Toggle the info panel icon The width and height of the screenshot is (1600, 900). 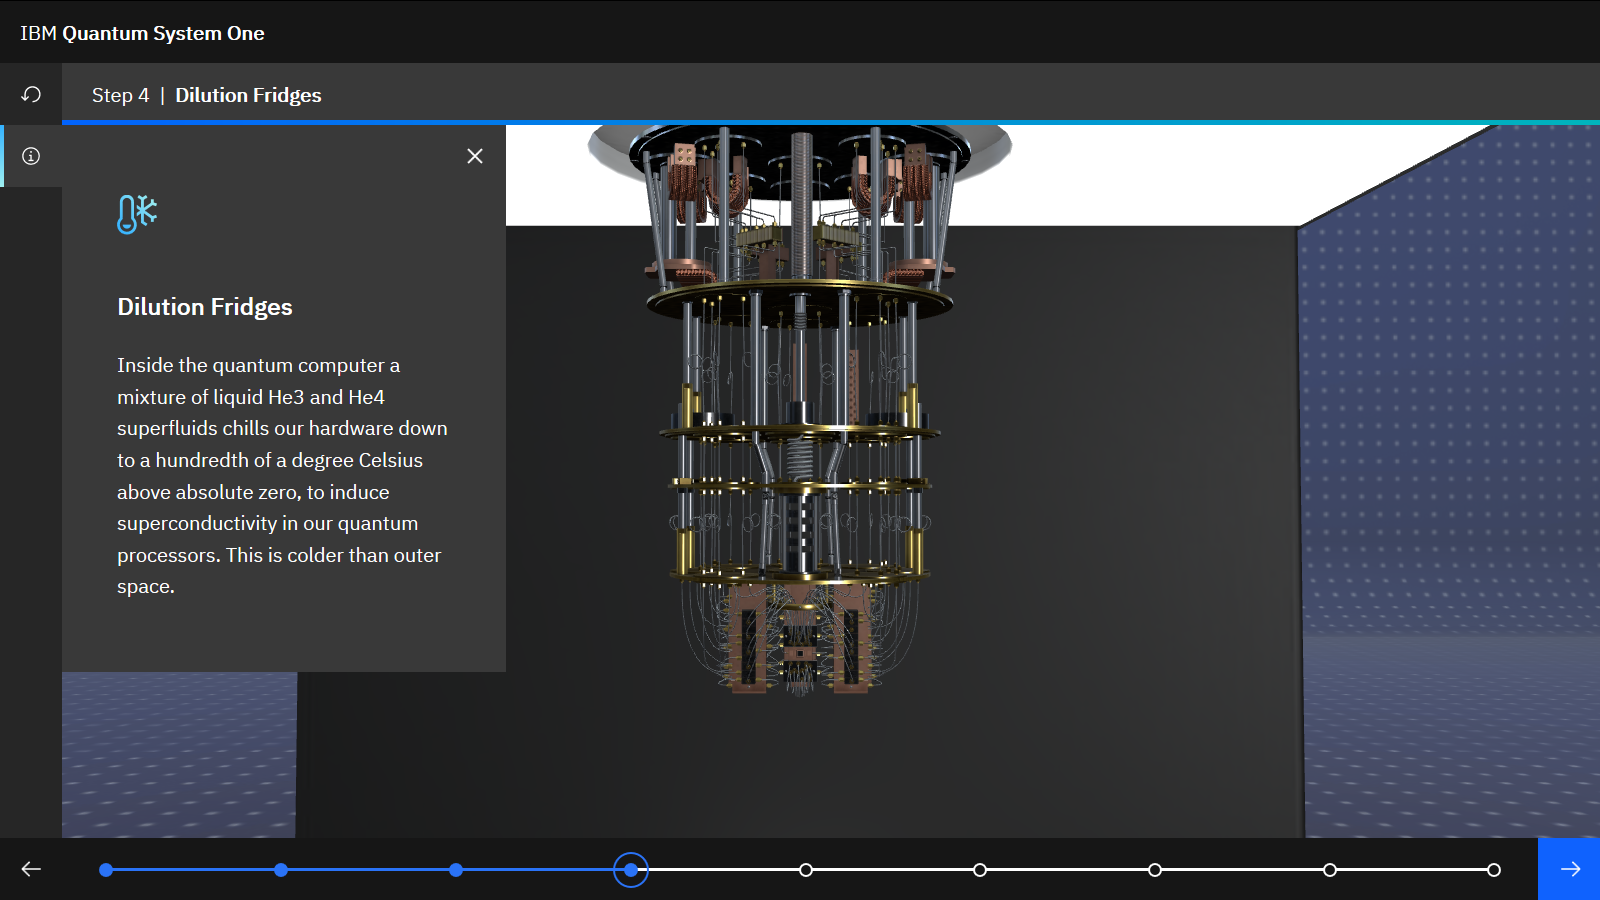31,156
